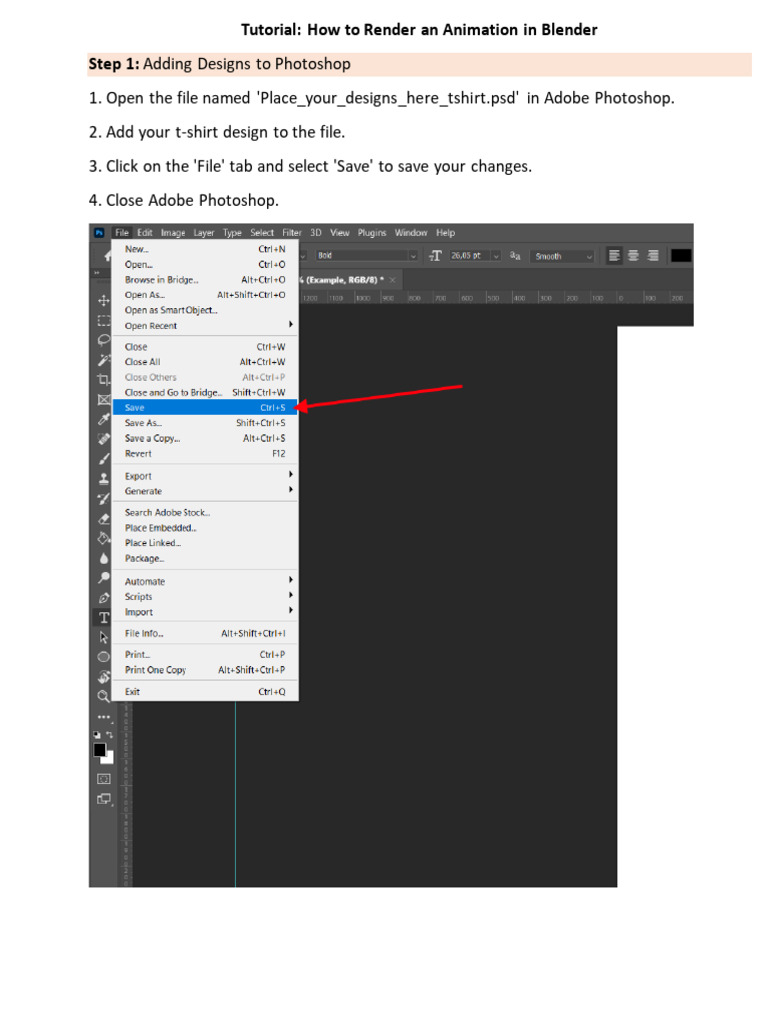Click the font size icon
The image size is (768, 1024).
(x=435, y=256)
